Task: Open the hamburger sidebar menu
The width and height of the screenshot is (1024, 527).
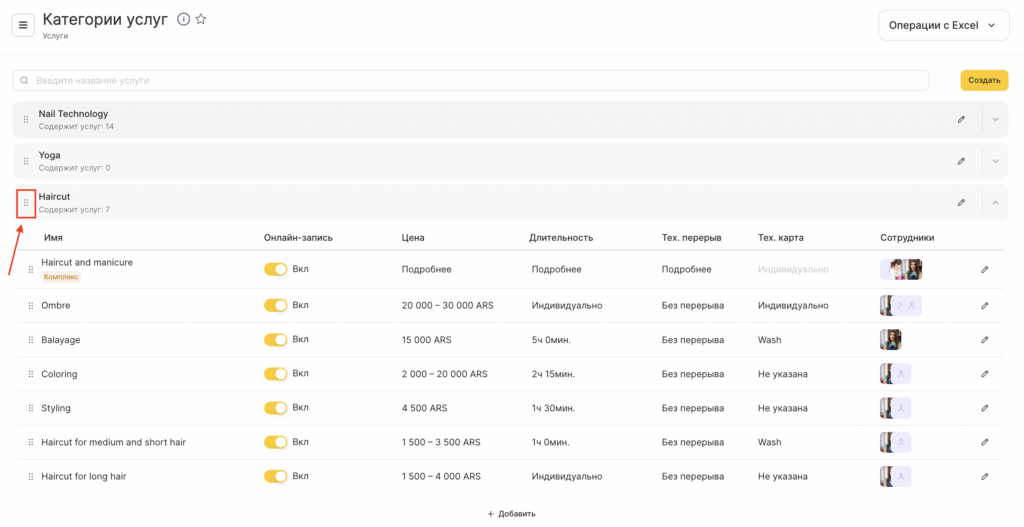Action: click(23, 25)
